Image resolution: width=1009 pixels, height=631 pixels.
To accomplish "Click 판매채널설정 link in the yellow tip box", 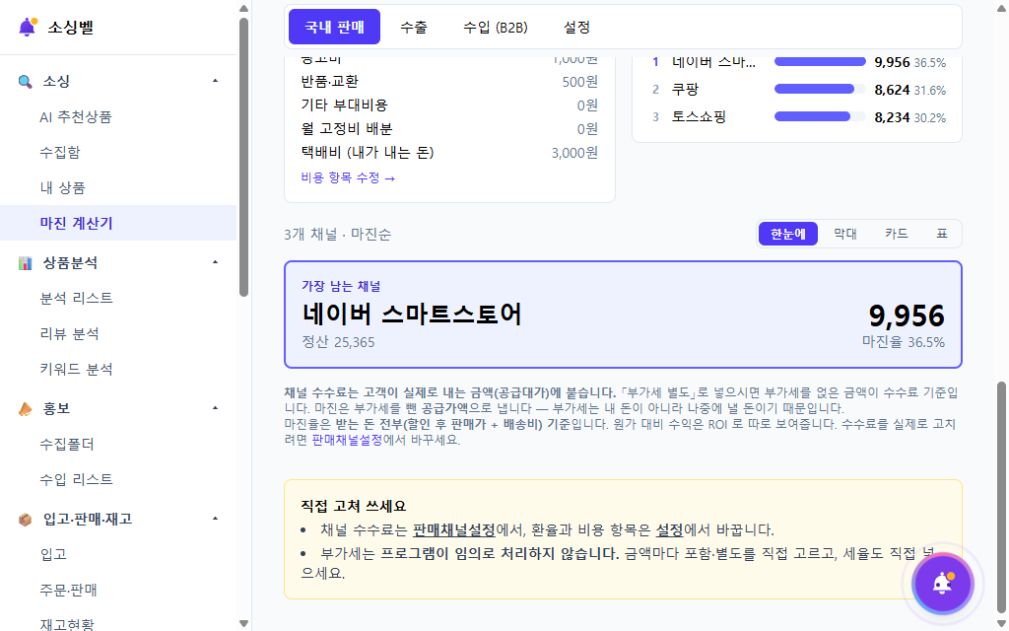I will pyautogui.click(x=454, y=530).
